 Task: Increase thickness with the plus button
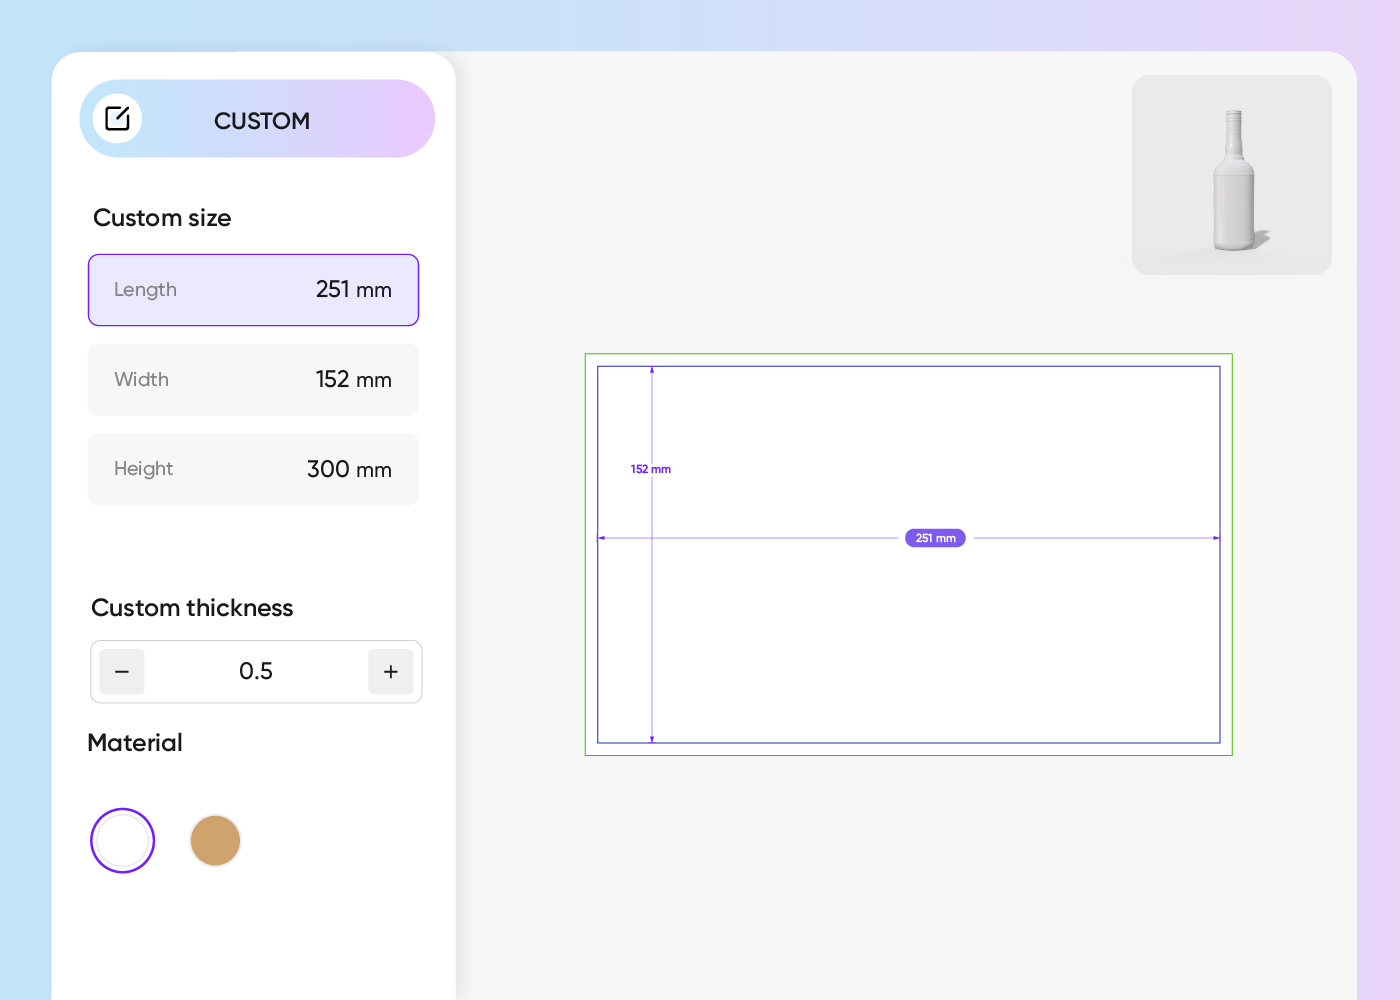[x=391, y=672]
